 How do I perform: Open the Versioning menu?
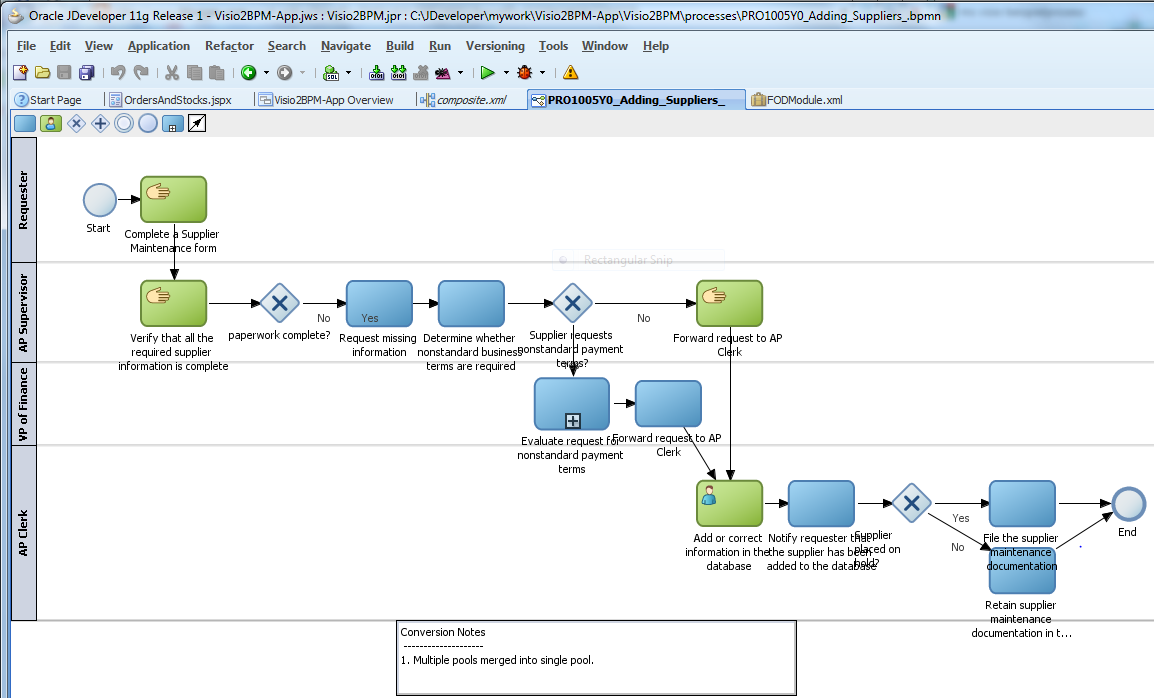point(495,46)
